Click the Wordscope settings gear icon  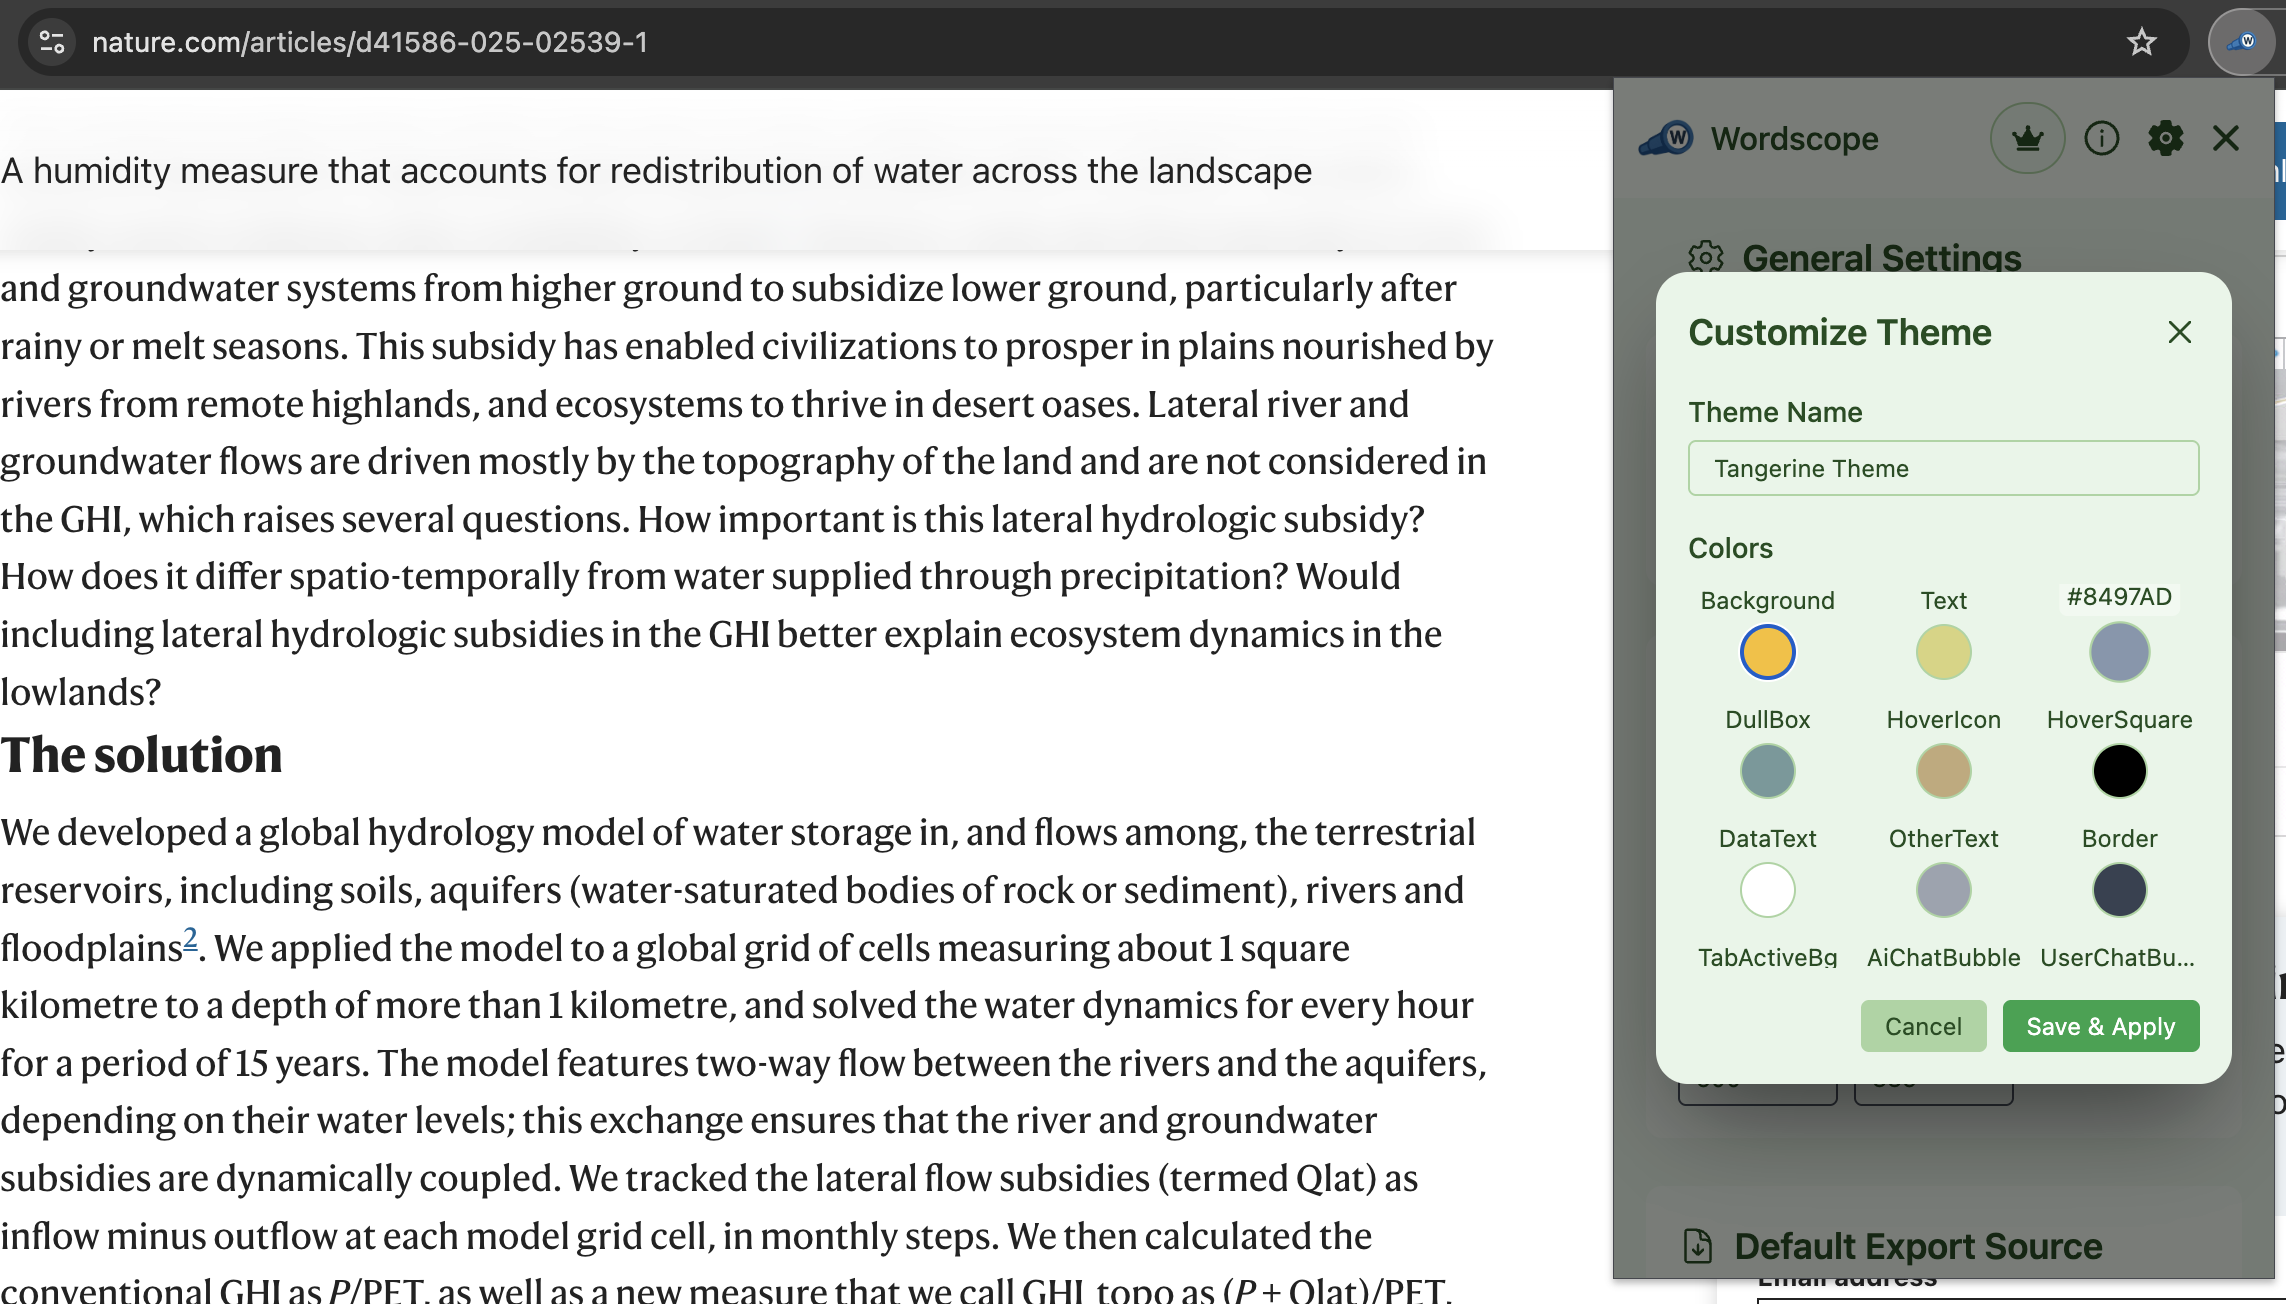(x=2165, y=138)
